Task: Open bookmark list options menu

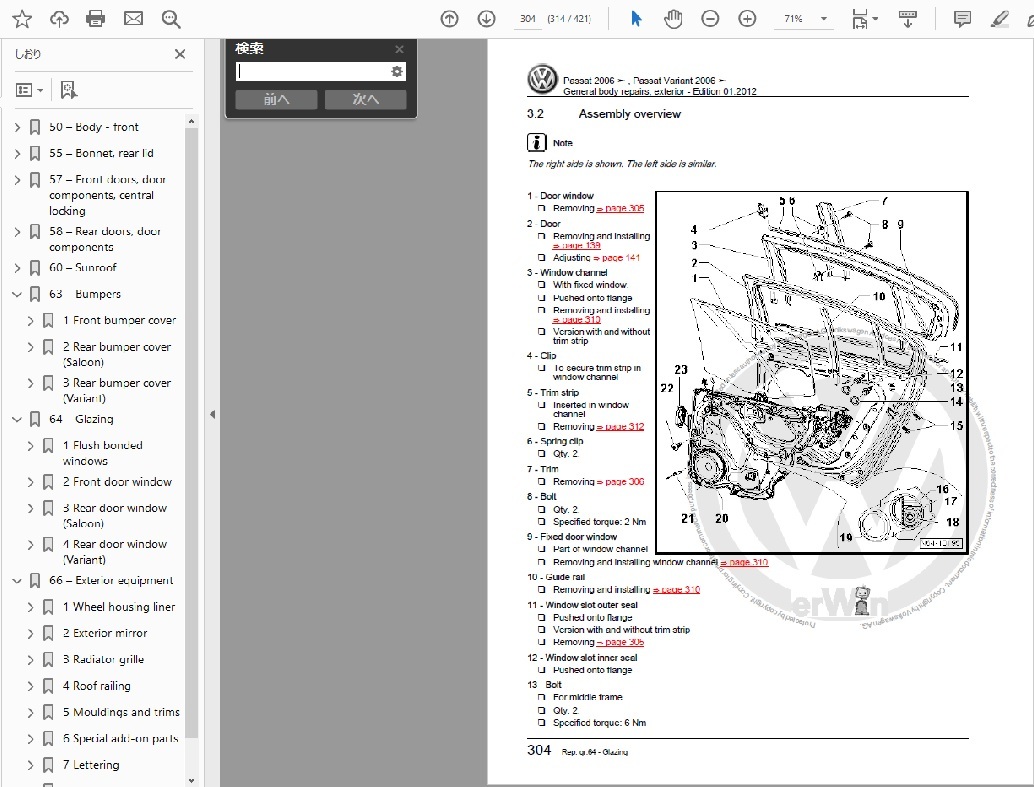Action: 29,90
